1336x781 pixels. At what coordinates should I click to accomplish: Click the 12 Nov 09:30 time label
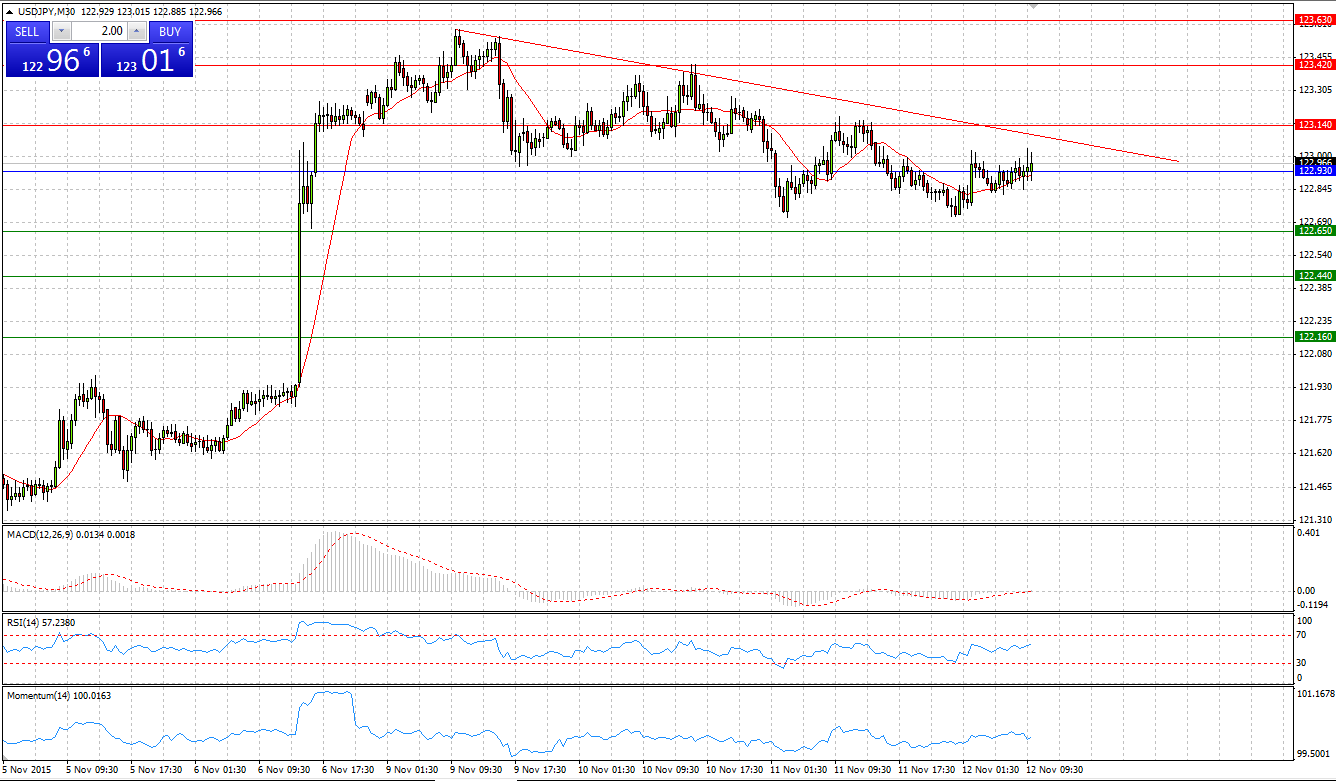[1053, 770]
